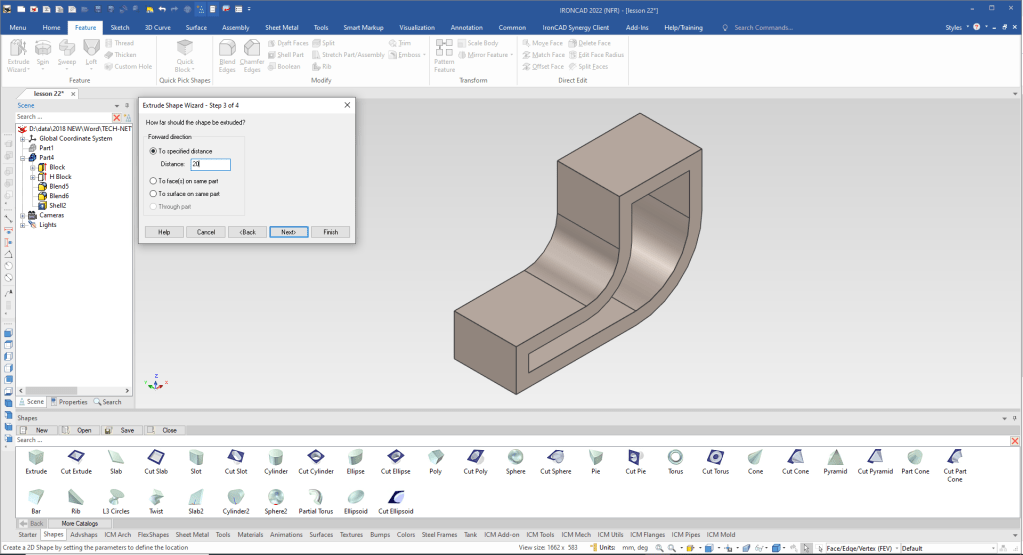Switch to the Properties panel tab

point(69,402)
